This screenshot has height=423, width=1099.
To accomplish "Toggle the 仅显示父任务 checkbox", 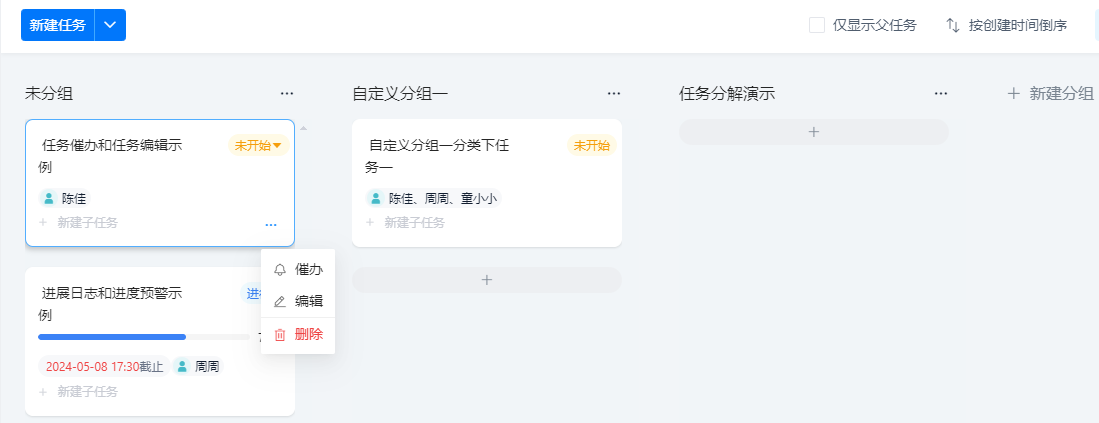I will pos(817,25).
